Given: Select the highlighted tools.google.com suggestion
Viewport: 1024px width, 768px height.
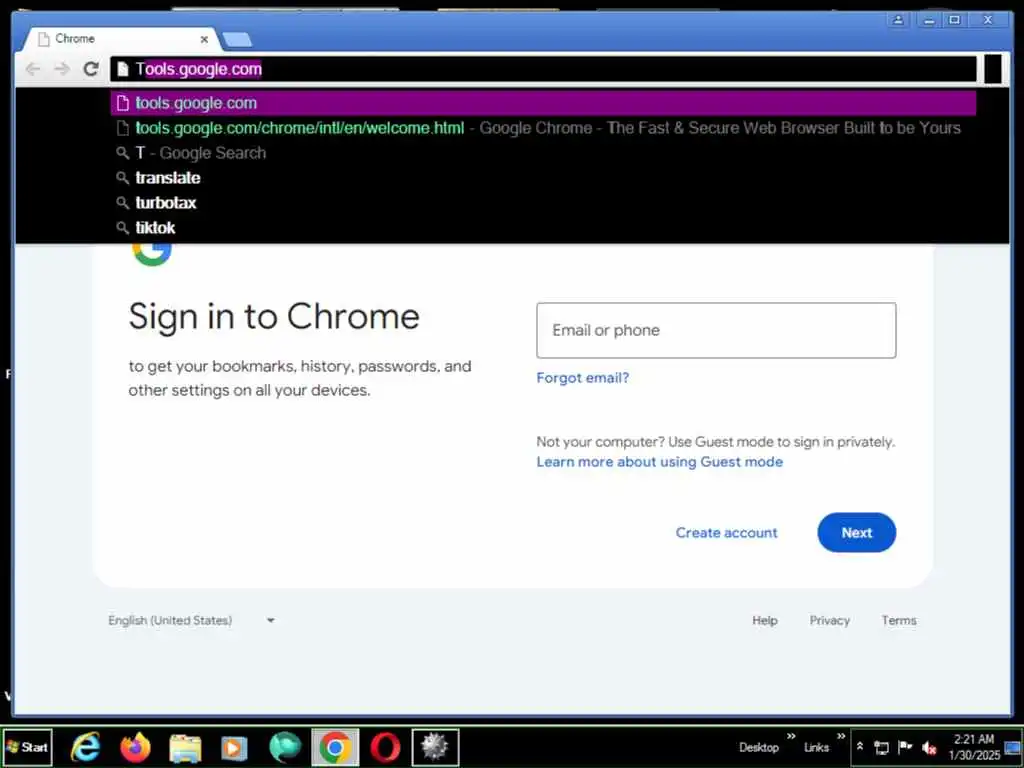Looking at the screenshot, I should click(543, 103).
